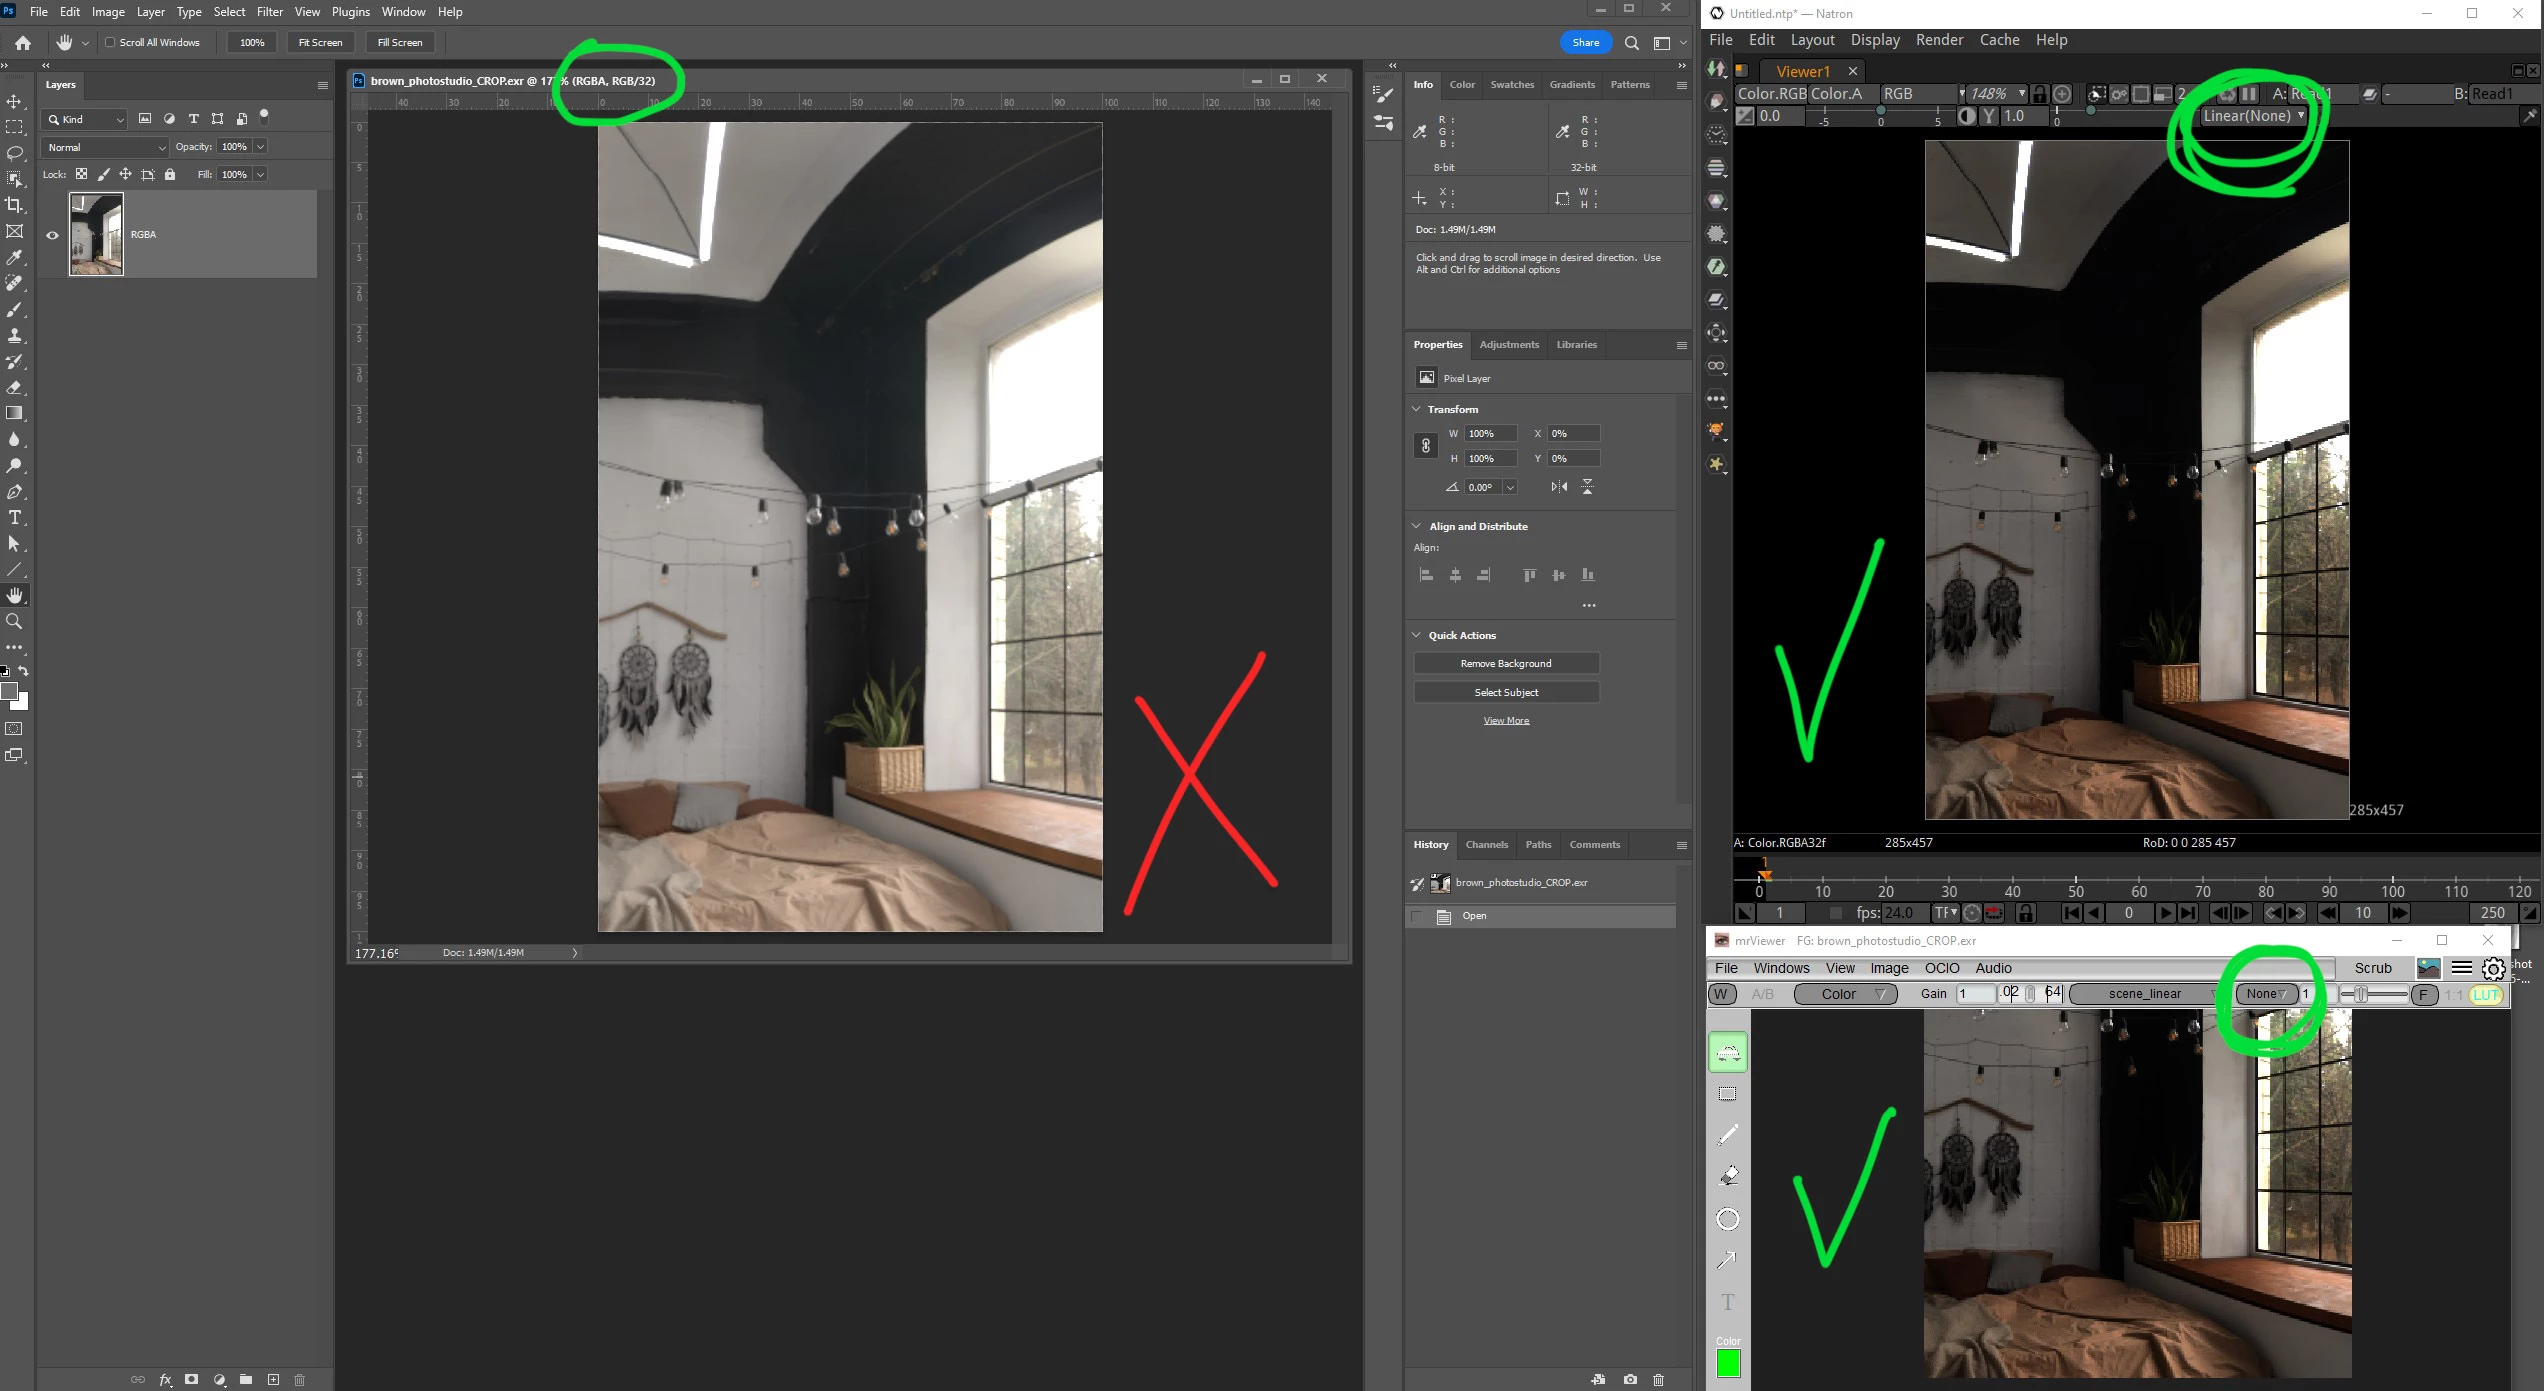
Task: Click the Remove Background button
Action: [x=1505, y=663]
